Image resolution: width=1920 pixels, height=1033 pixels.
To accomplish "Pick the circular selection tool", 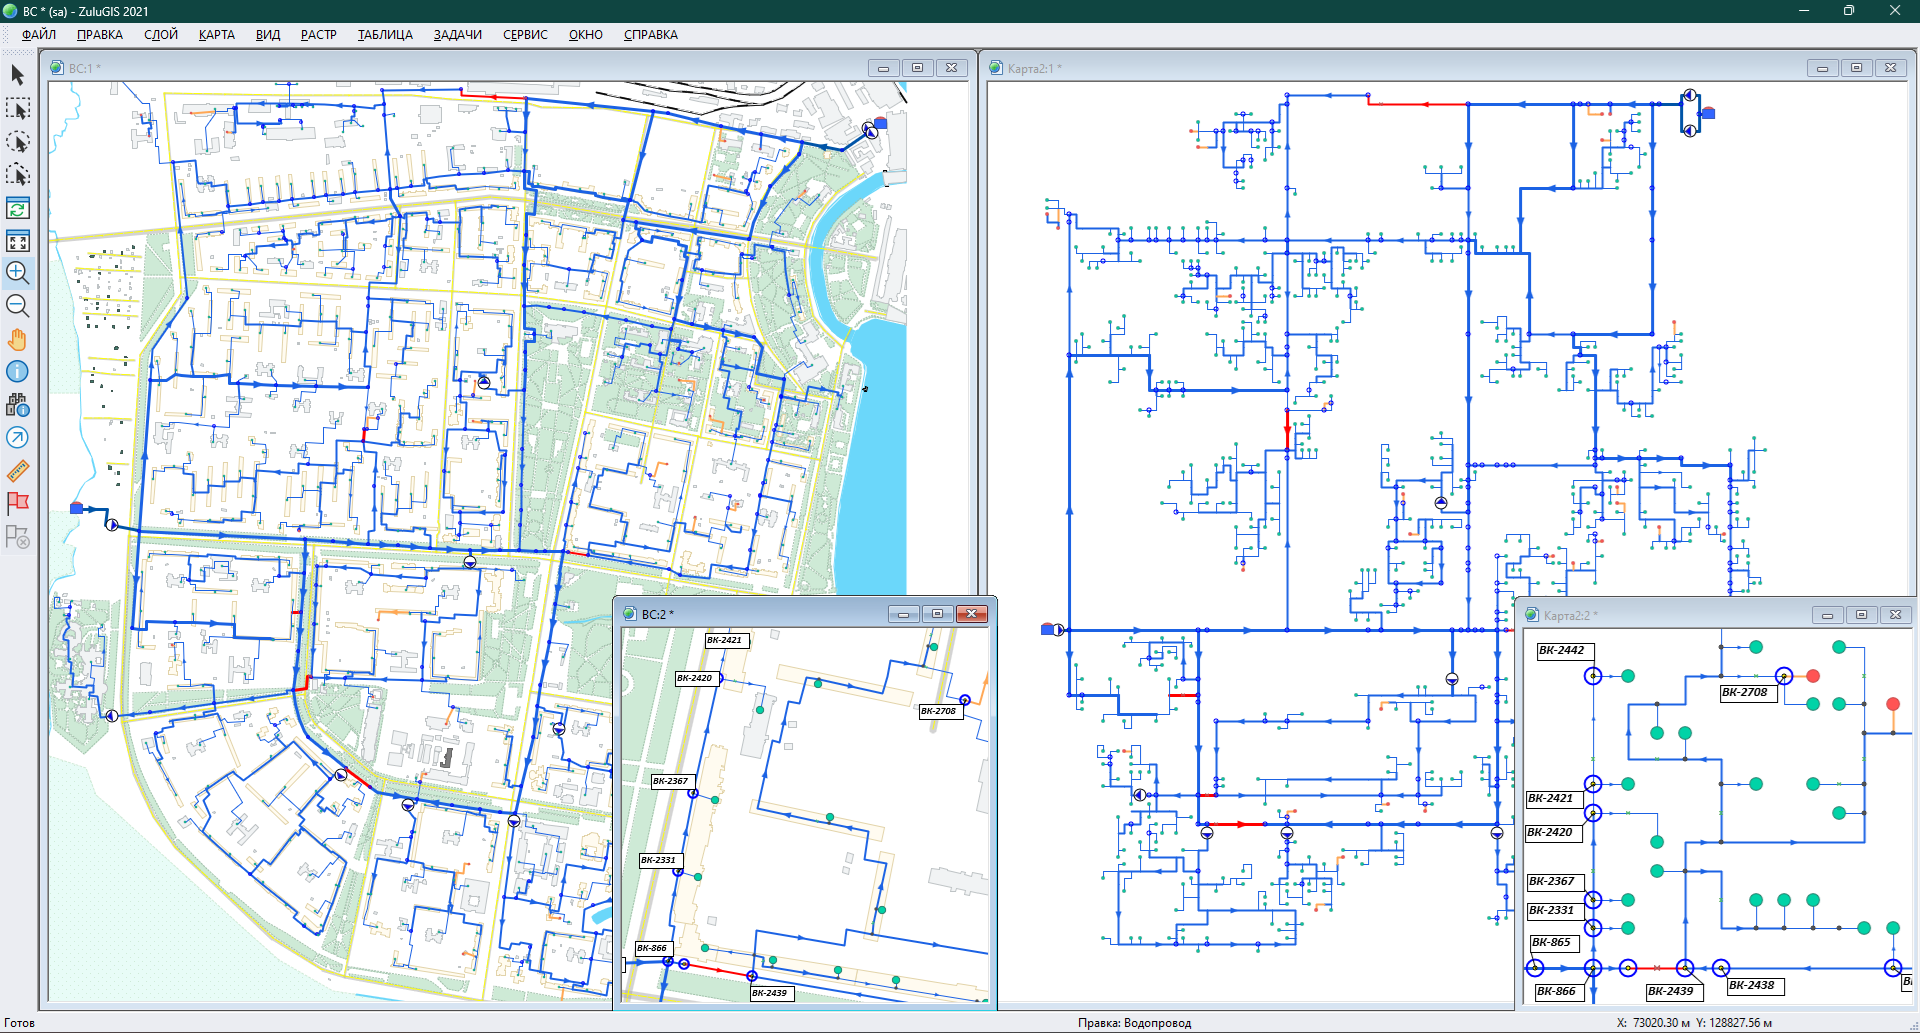I will coord(17,142).
